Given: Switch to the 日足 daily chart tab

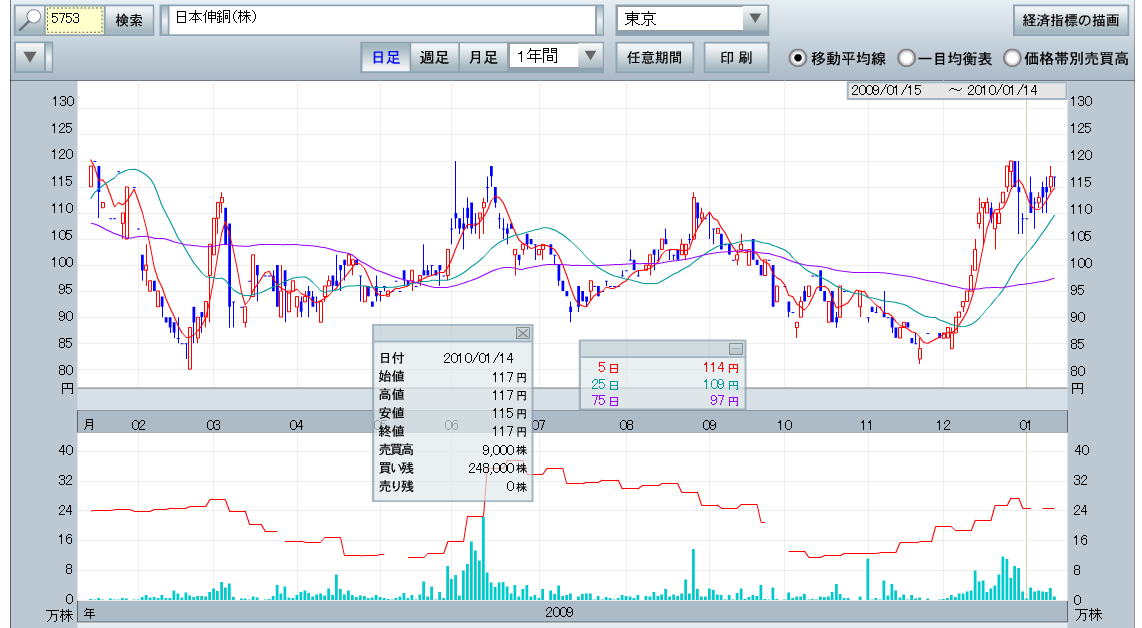Looking at the screenshot, I should tap(385, 57).
